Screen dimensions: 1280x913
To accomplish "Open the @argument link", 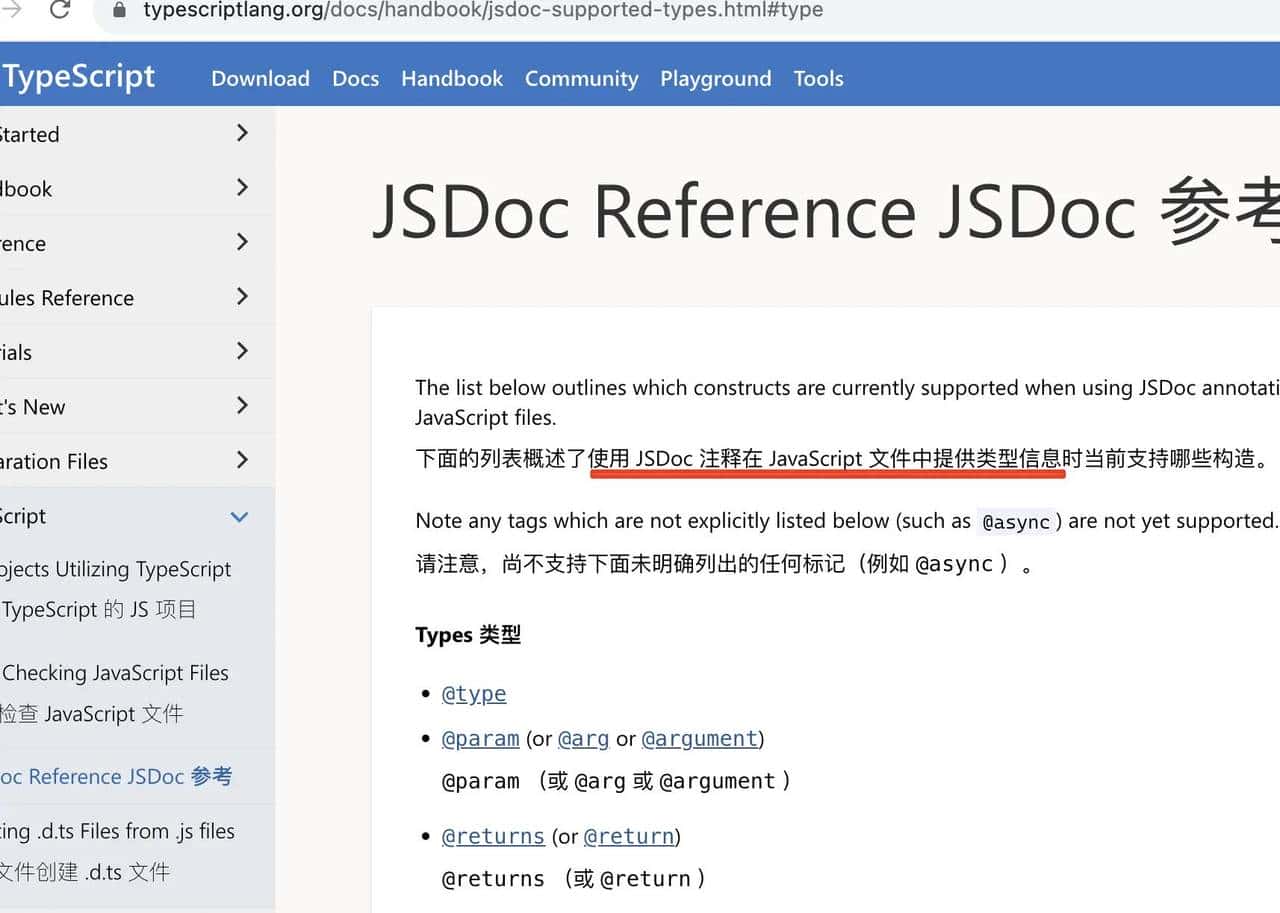I will tap(700, 738).
